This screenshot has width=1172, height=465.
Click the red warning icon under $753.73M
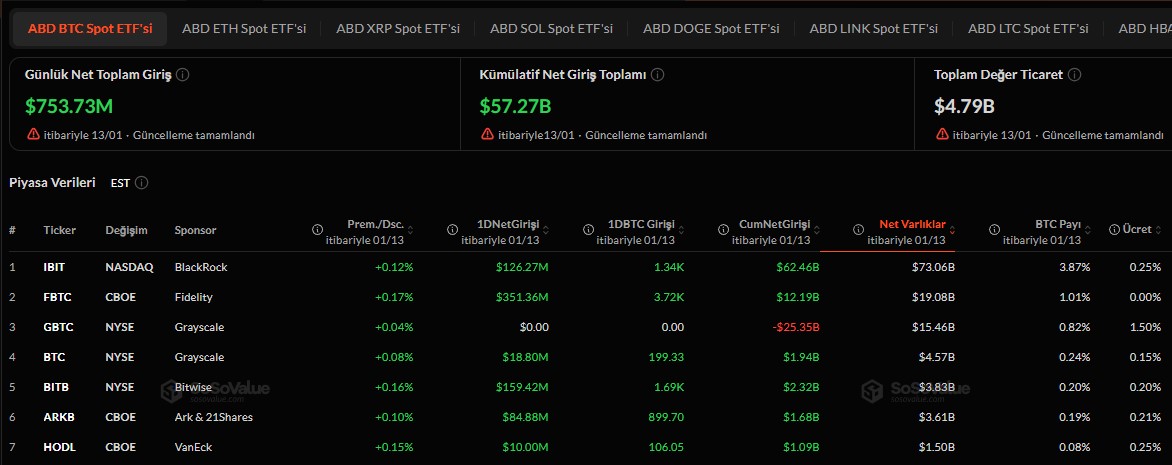[34, 134]
